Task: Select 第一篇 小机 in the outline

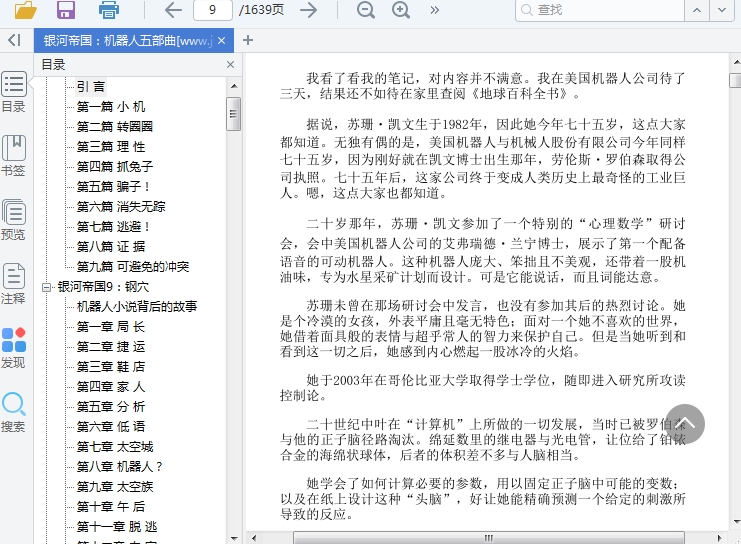Action: 111,107
